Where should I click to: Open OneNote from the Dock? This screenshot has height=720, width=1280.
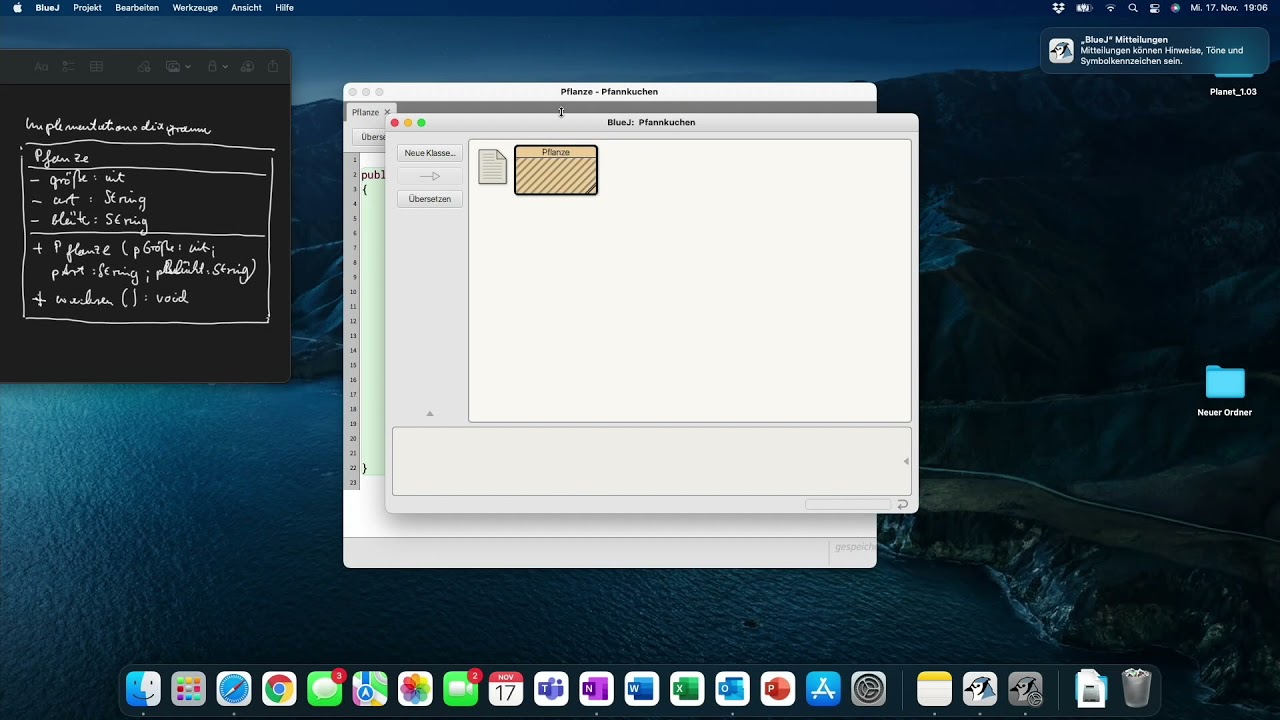click(596, 688)
